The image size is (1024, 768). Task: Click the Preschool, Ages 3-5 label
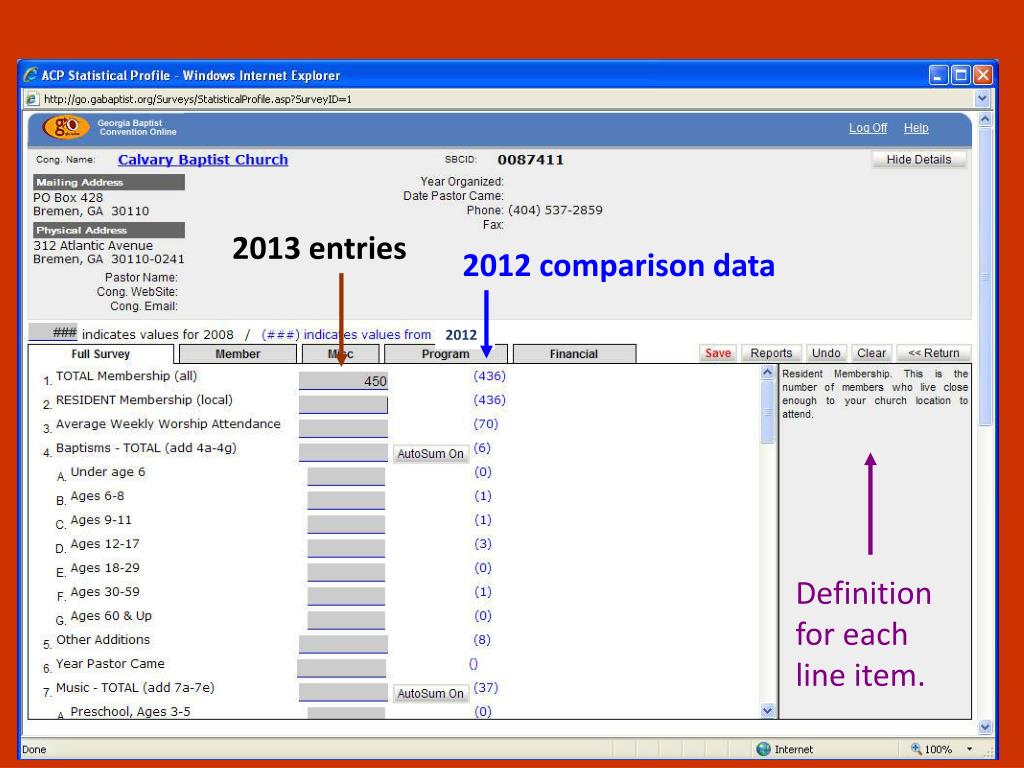pos(131,712)
